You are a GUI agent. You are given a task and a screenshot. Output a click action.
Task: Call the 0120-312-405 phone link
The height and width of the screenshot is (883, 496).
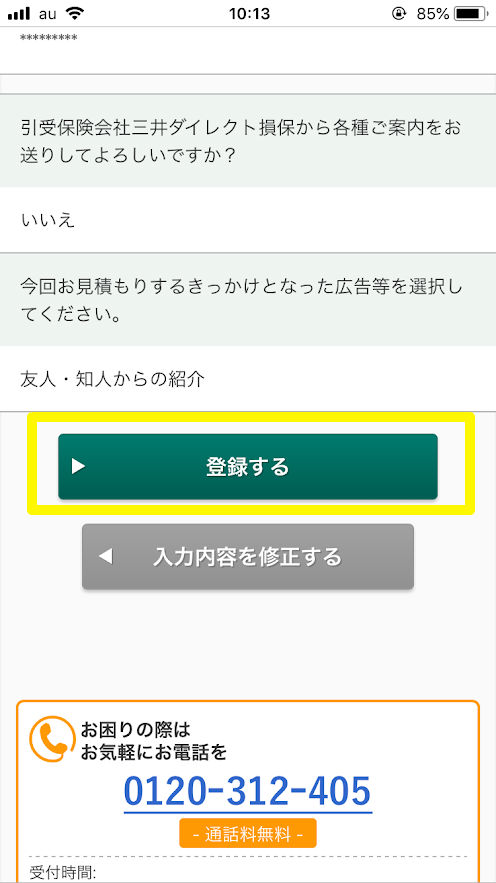coord(248,791)
